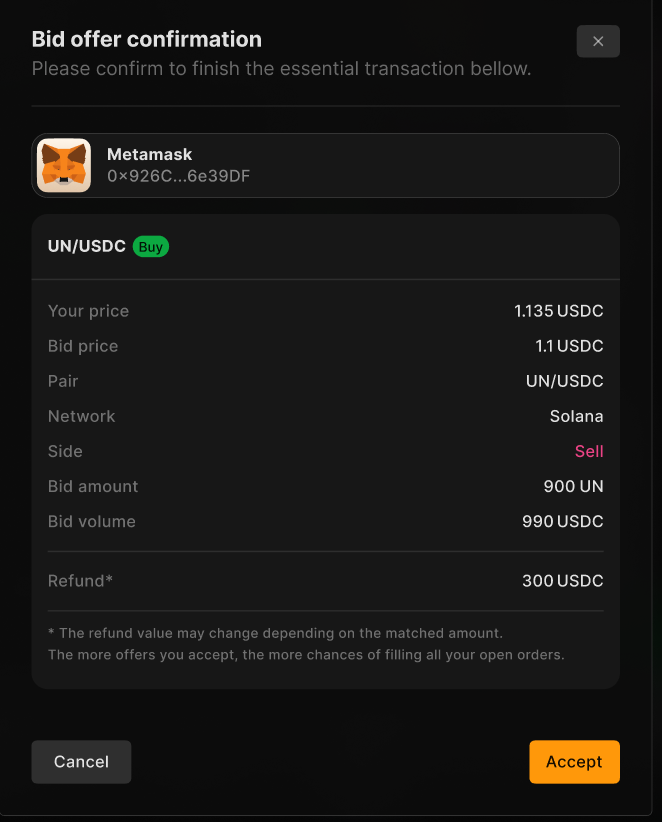Click the UN/USDC pair heading
Viewport: 662px width, 822px height.
(87, 247)
